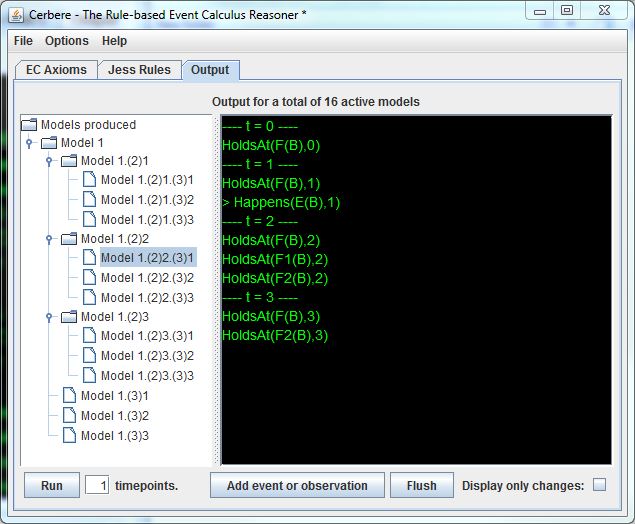Click document icon of Model 1.(3)2
Viewport: 635px width, 524px height.
click(x=70, y=415)
